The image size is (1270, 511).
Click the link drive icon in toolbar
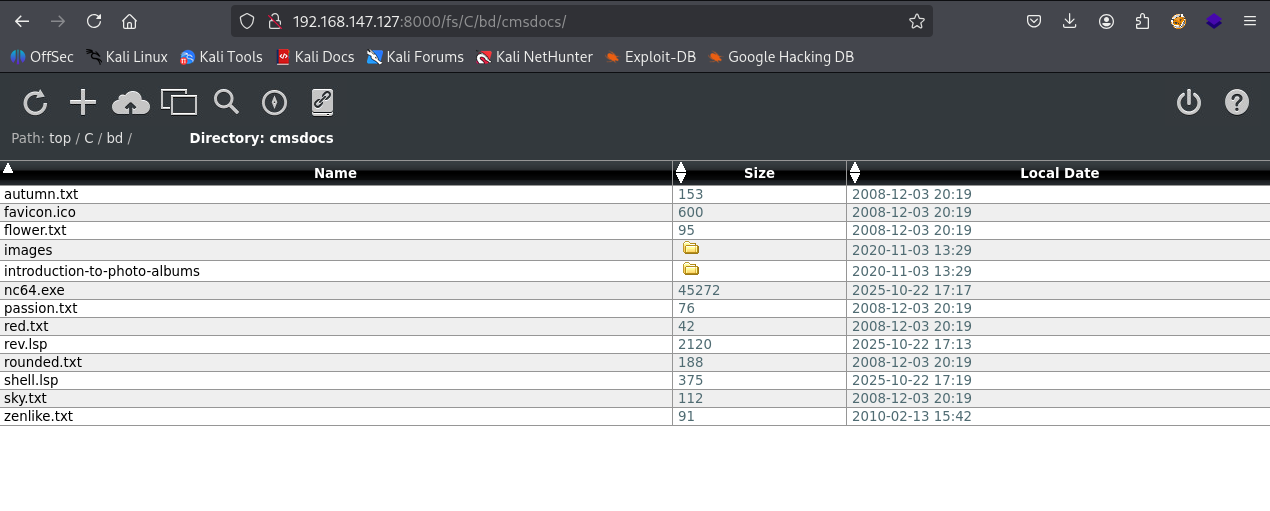321,102
